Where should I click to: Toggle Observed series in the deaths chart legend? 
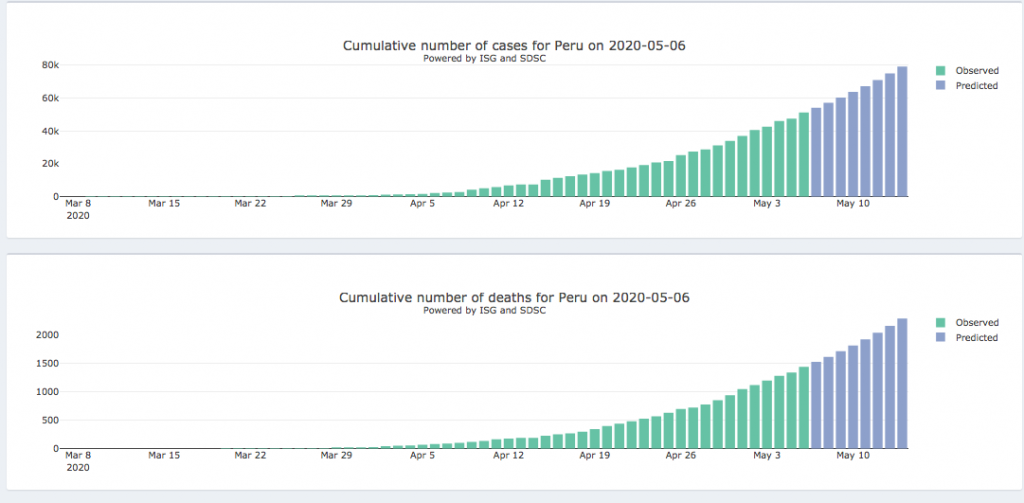(x=976, y=323)
